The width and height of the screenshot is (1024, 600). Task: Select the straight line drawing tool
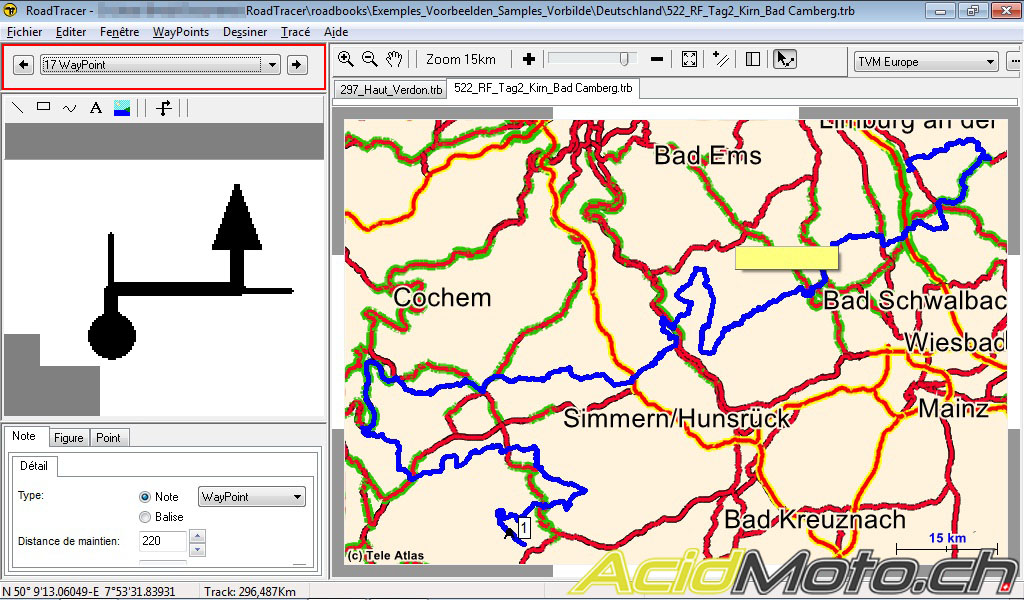point(18,108)
